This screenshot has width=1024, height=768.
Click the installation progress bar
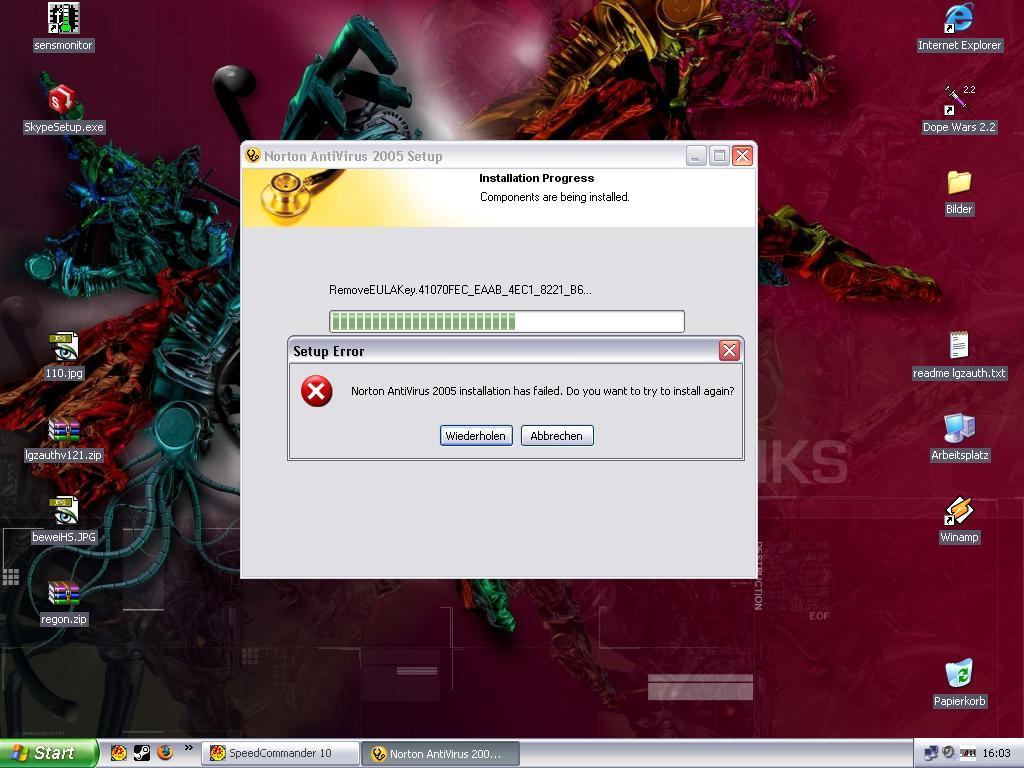507,321
